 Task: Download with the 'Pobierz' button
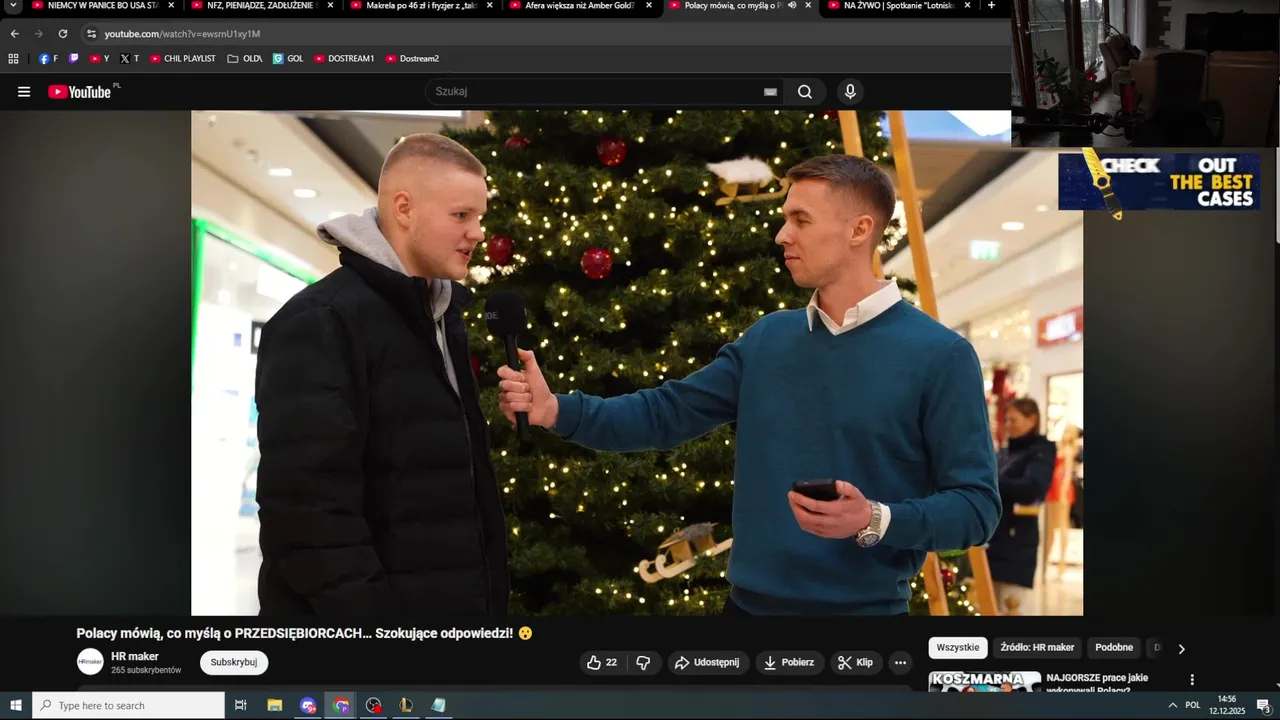click(789, 662)
